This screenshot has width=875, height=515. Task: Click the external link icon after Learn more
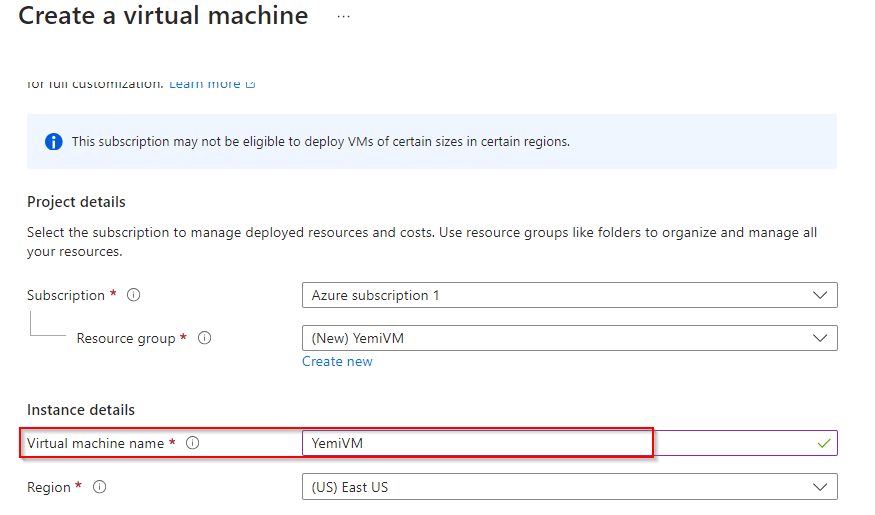tap(251, 84)
